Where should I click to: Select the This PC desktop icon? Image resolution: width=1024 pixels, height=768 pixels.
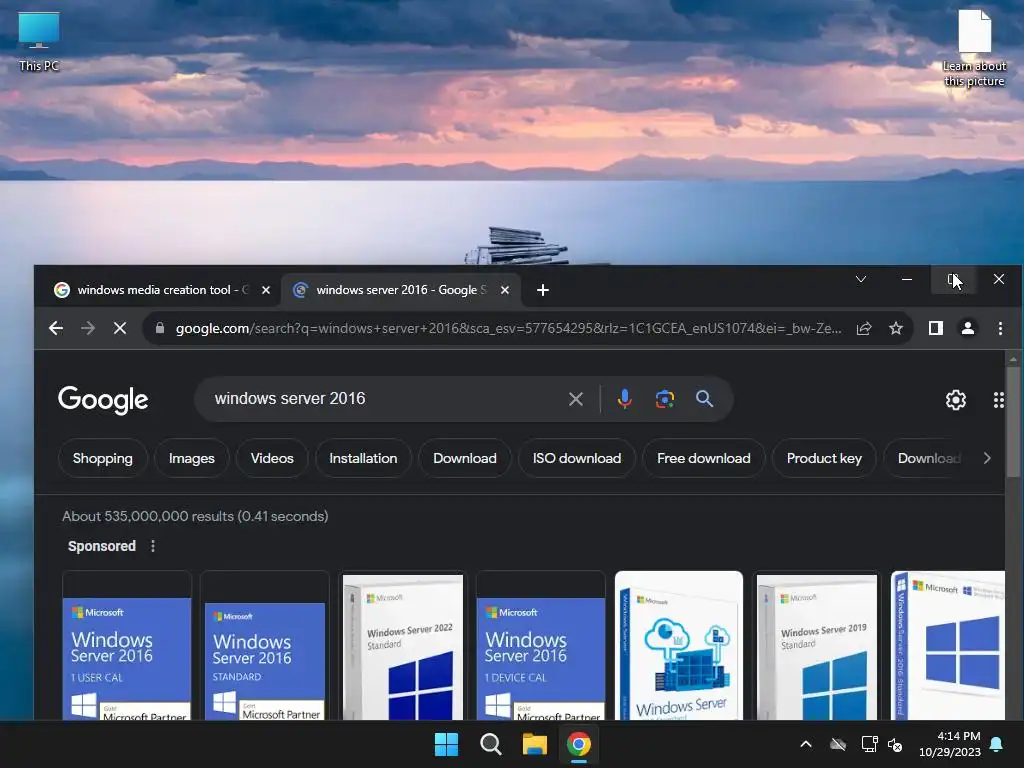pyautogui.click(x=39, y=42)
